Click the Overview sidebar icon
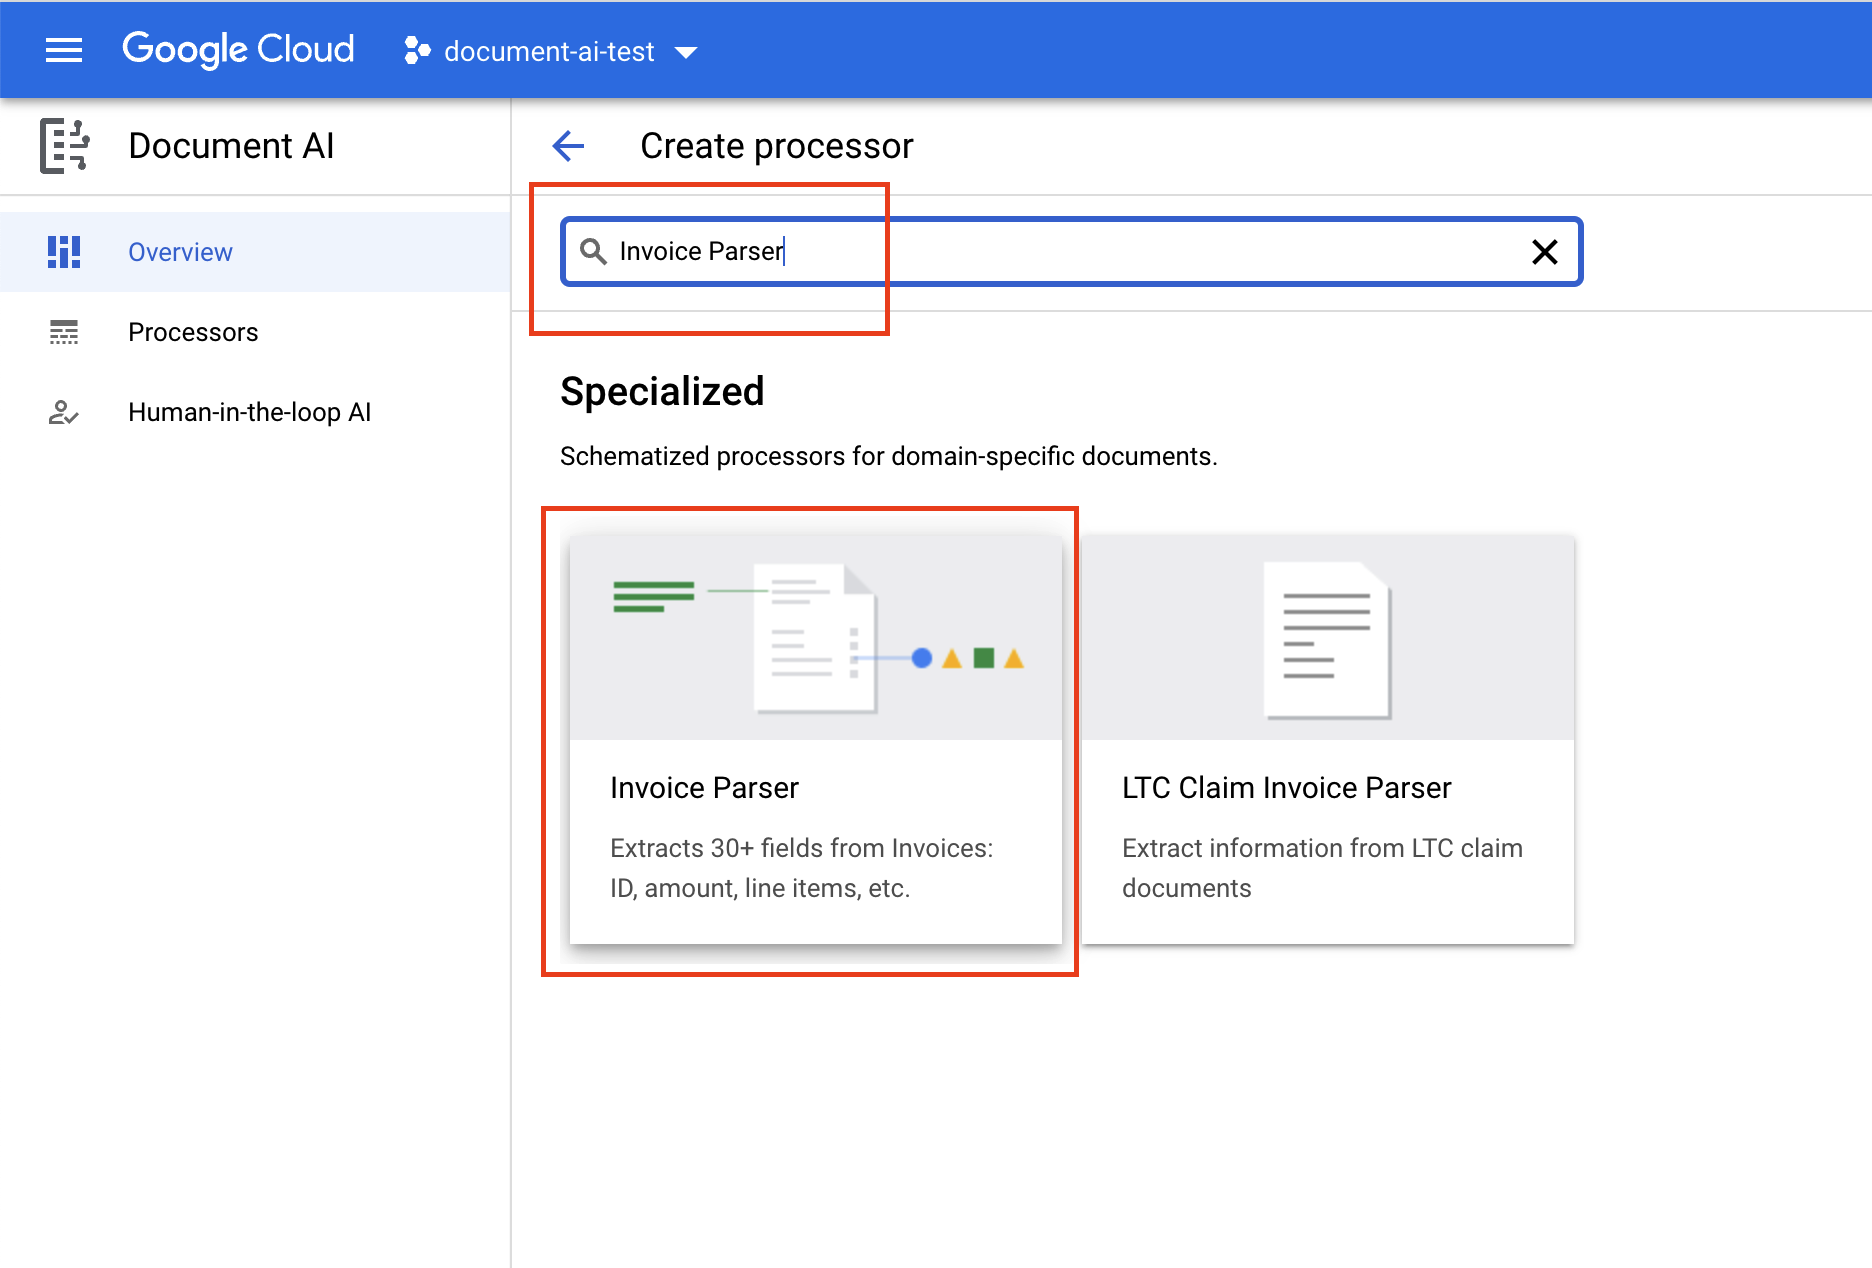1872x1268 pixels. pos(63,252)
